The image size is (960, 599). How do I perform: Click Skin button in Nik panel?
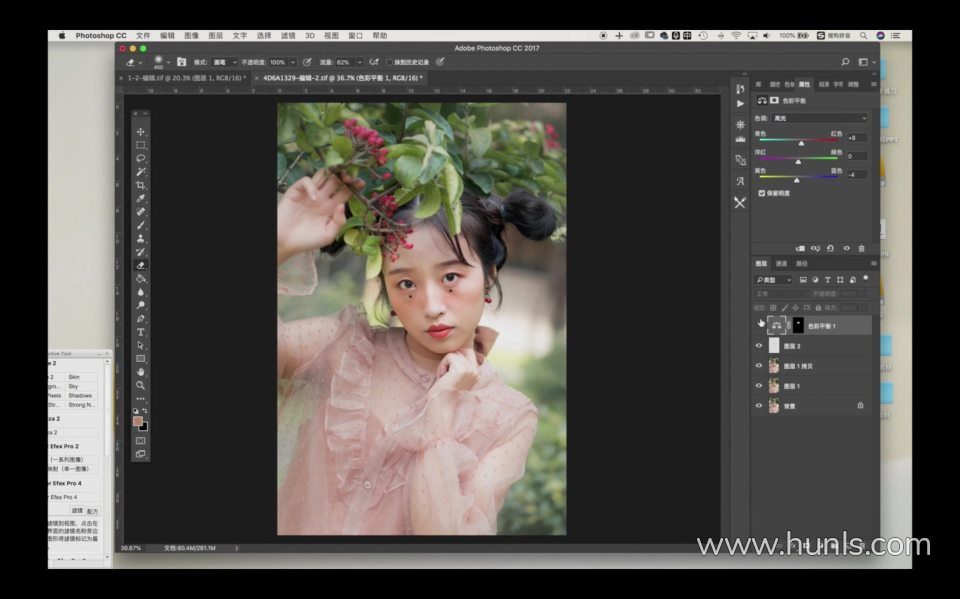click(x=81, y=377)
